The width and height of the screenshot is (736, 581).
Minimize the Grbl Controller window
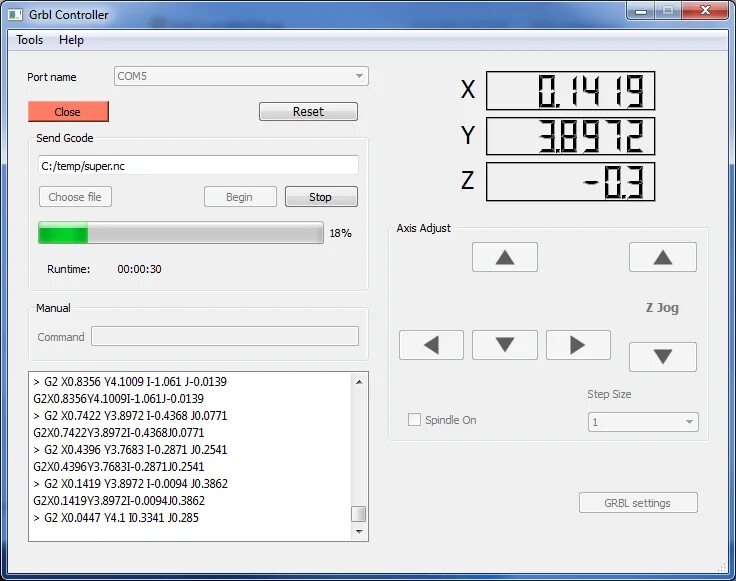click(x=641, y=11)
